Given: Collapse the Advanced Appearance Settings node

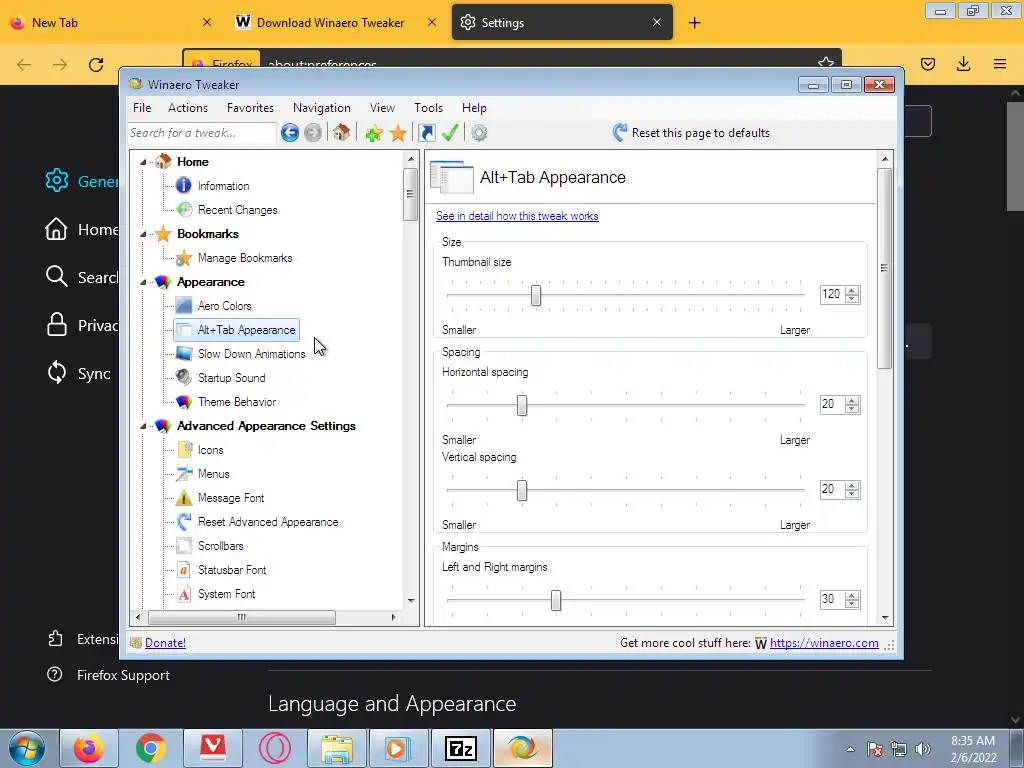Looking at the screenshot, I should point(143,426).
